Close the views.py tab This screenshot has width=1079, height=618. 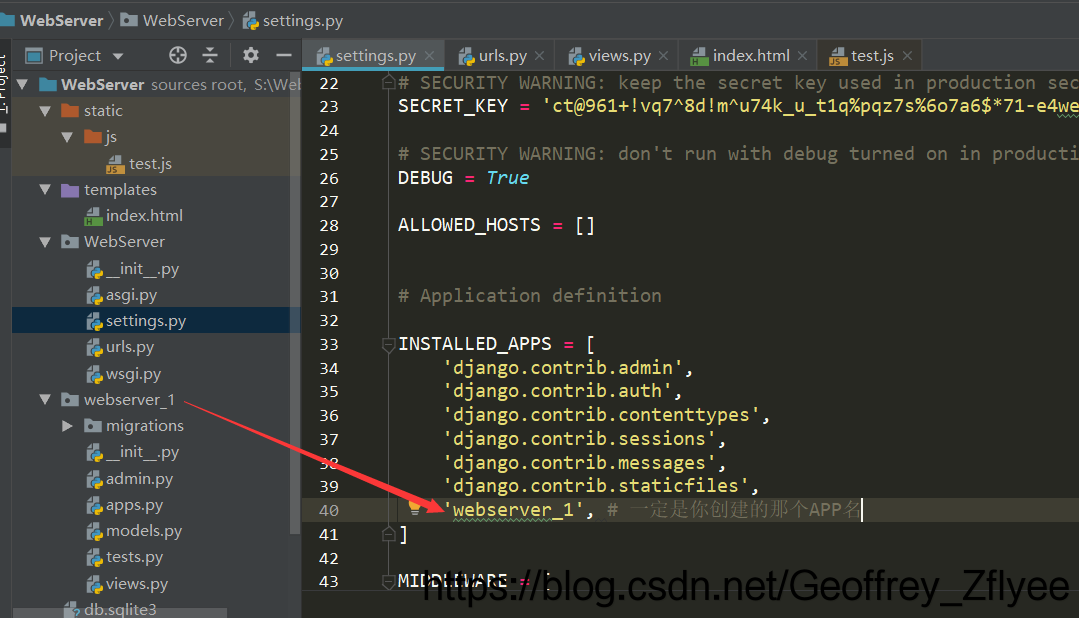click(663, 56)
